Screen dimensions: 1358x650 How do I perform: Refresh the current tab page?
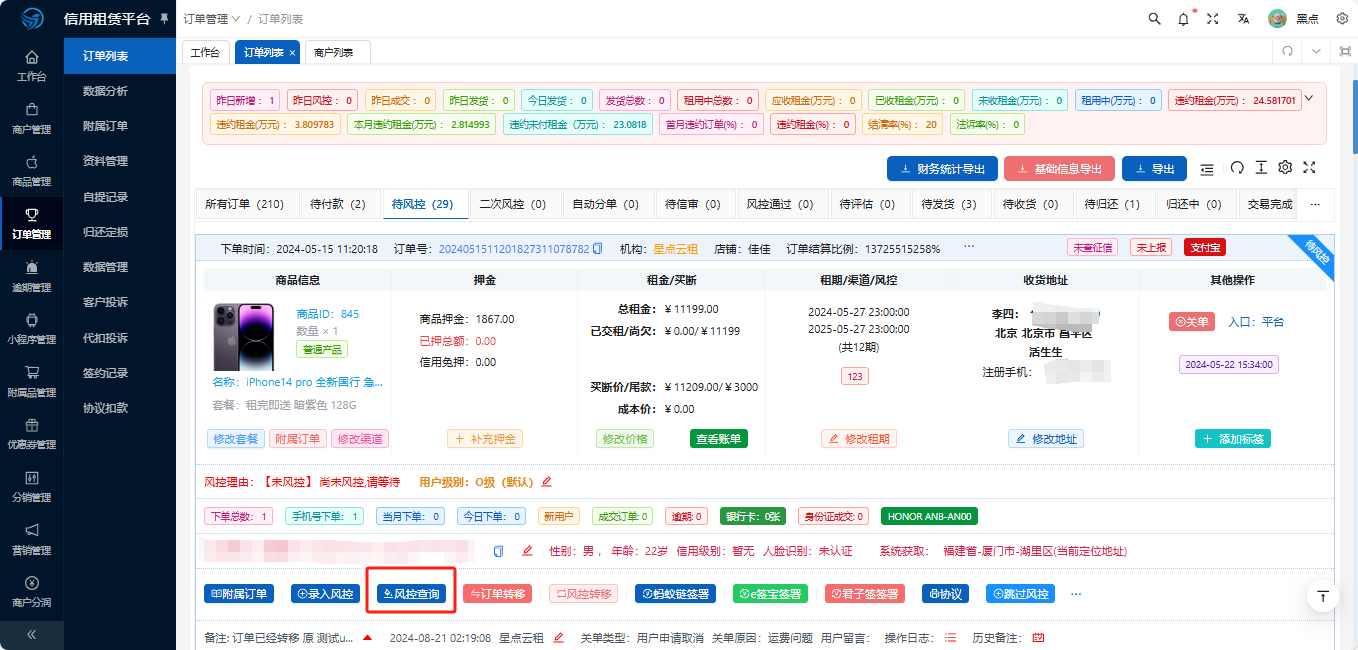1288,51
